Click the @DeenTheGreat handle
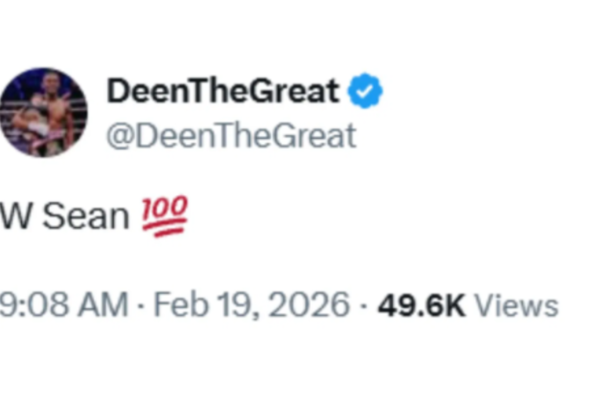 [x=230, y=135]
